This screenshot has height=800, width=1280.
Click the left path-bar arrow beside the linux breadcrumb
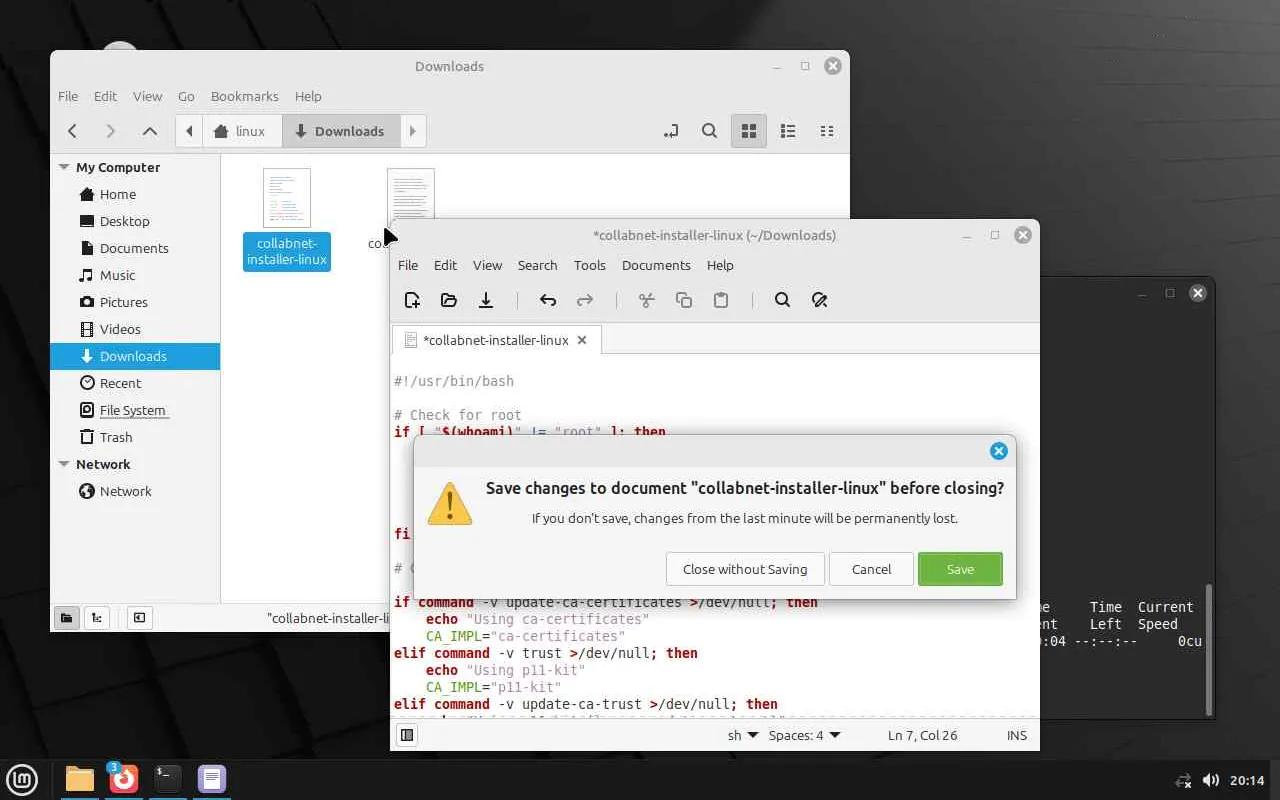189,131
